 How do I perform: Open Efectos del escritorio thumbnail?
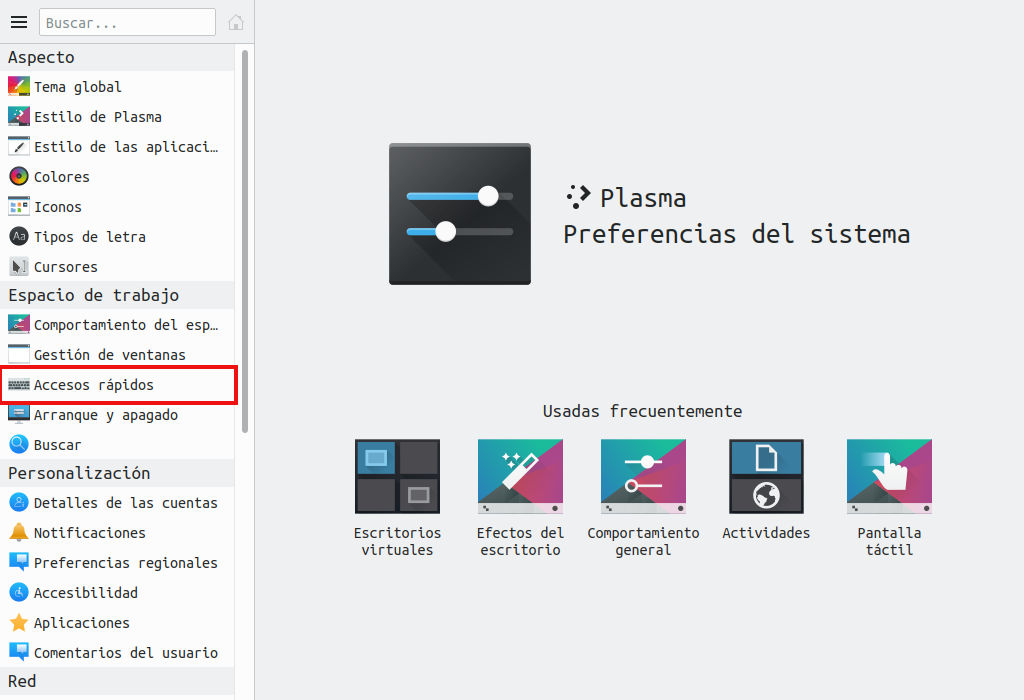[x=520, y=476]
